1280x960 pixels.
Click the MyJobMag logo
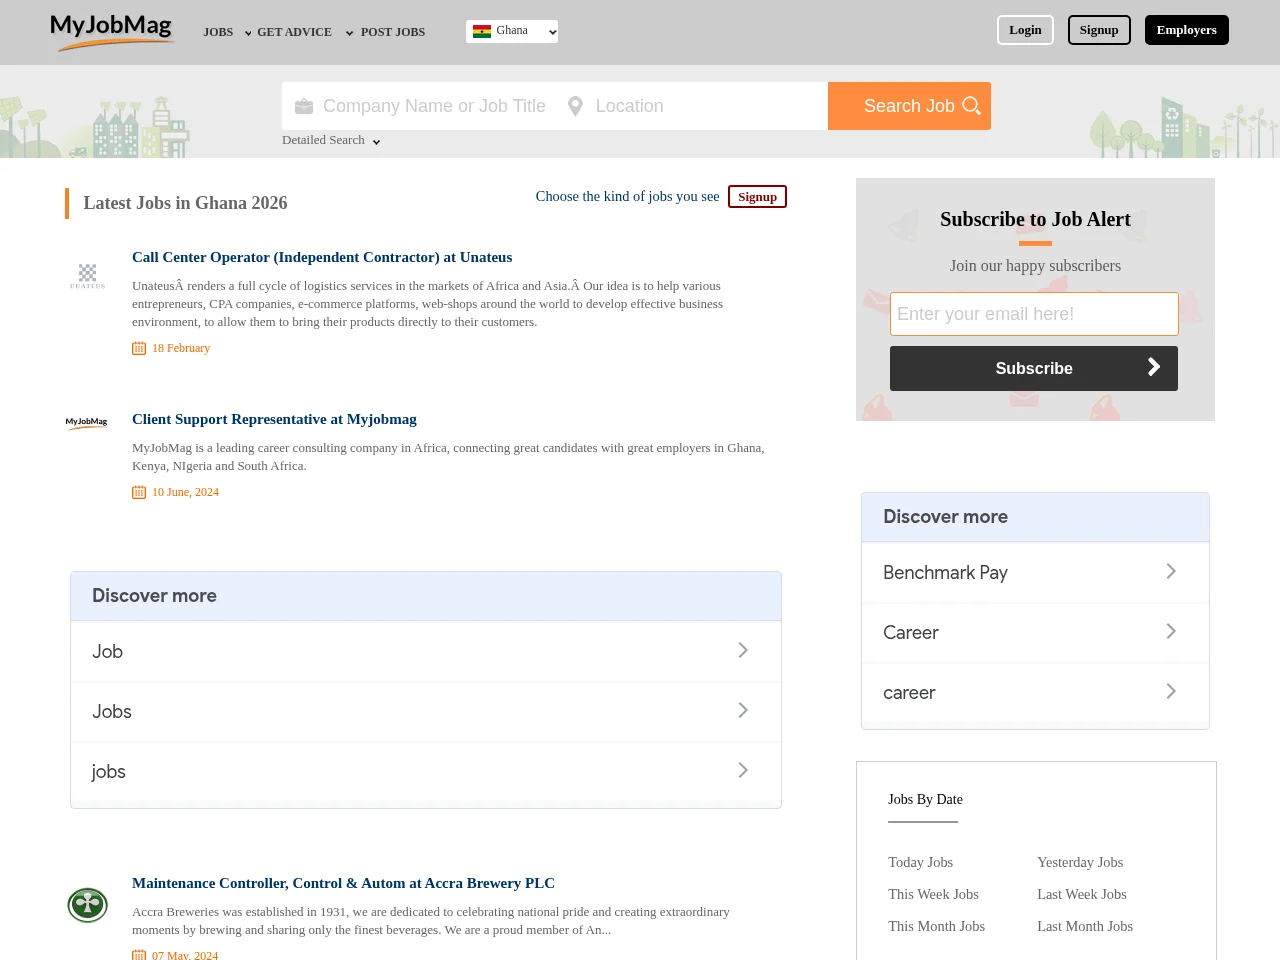(x=112, y=31)
